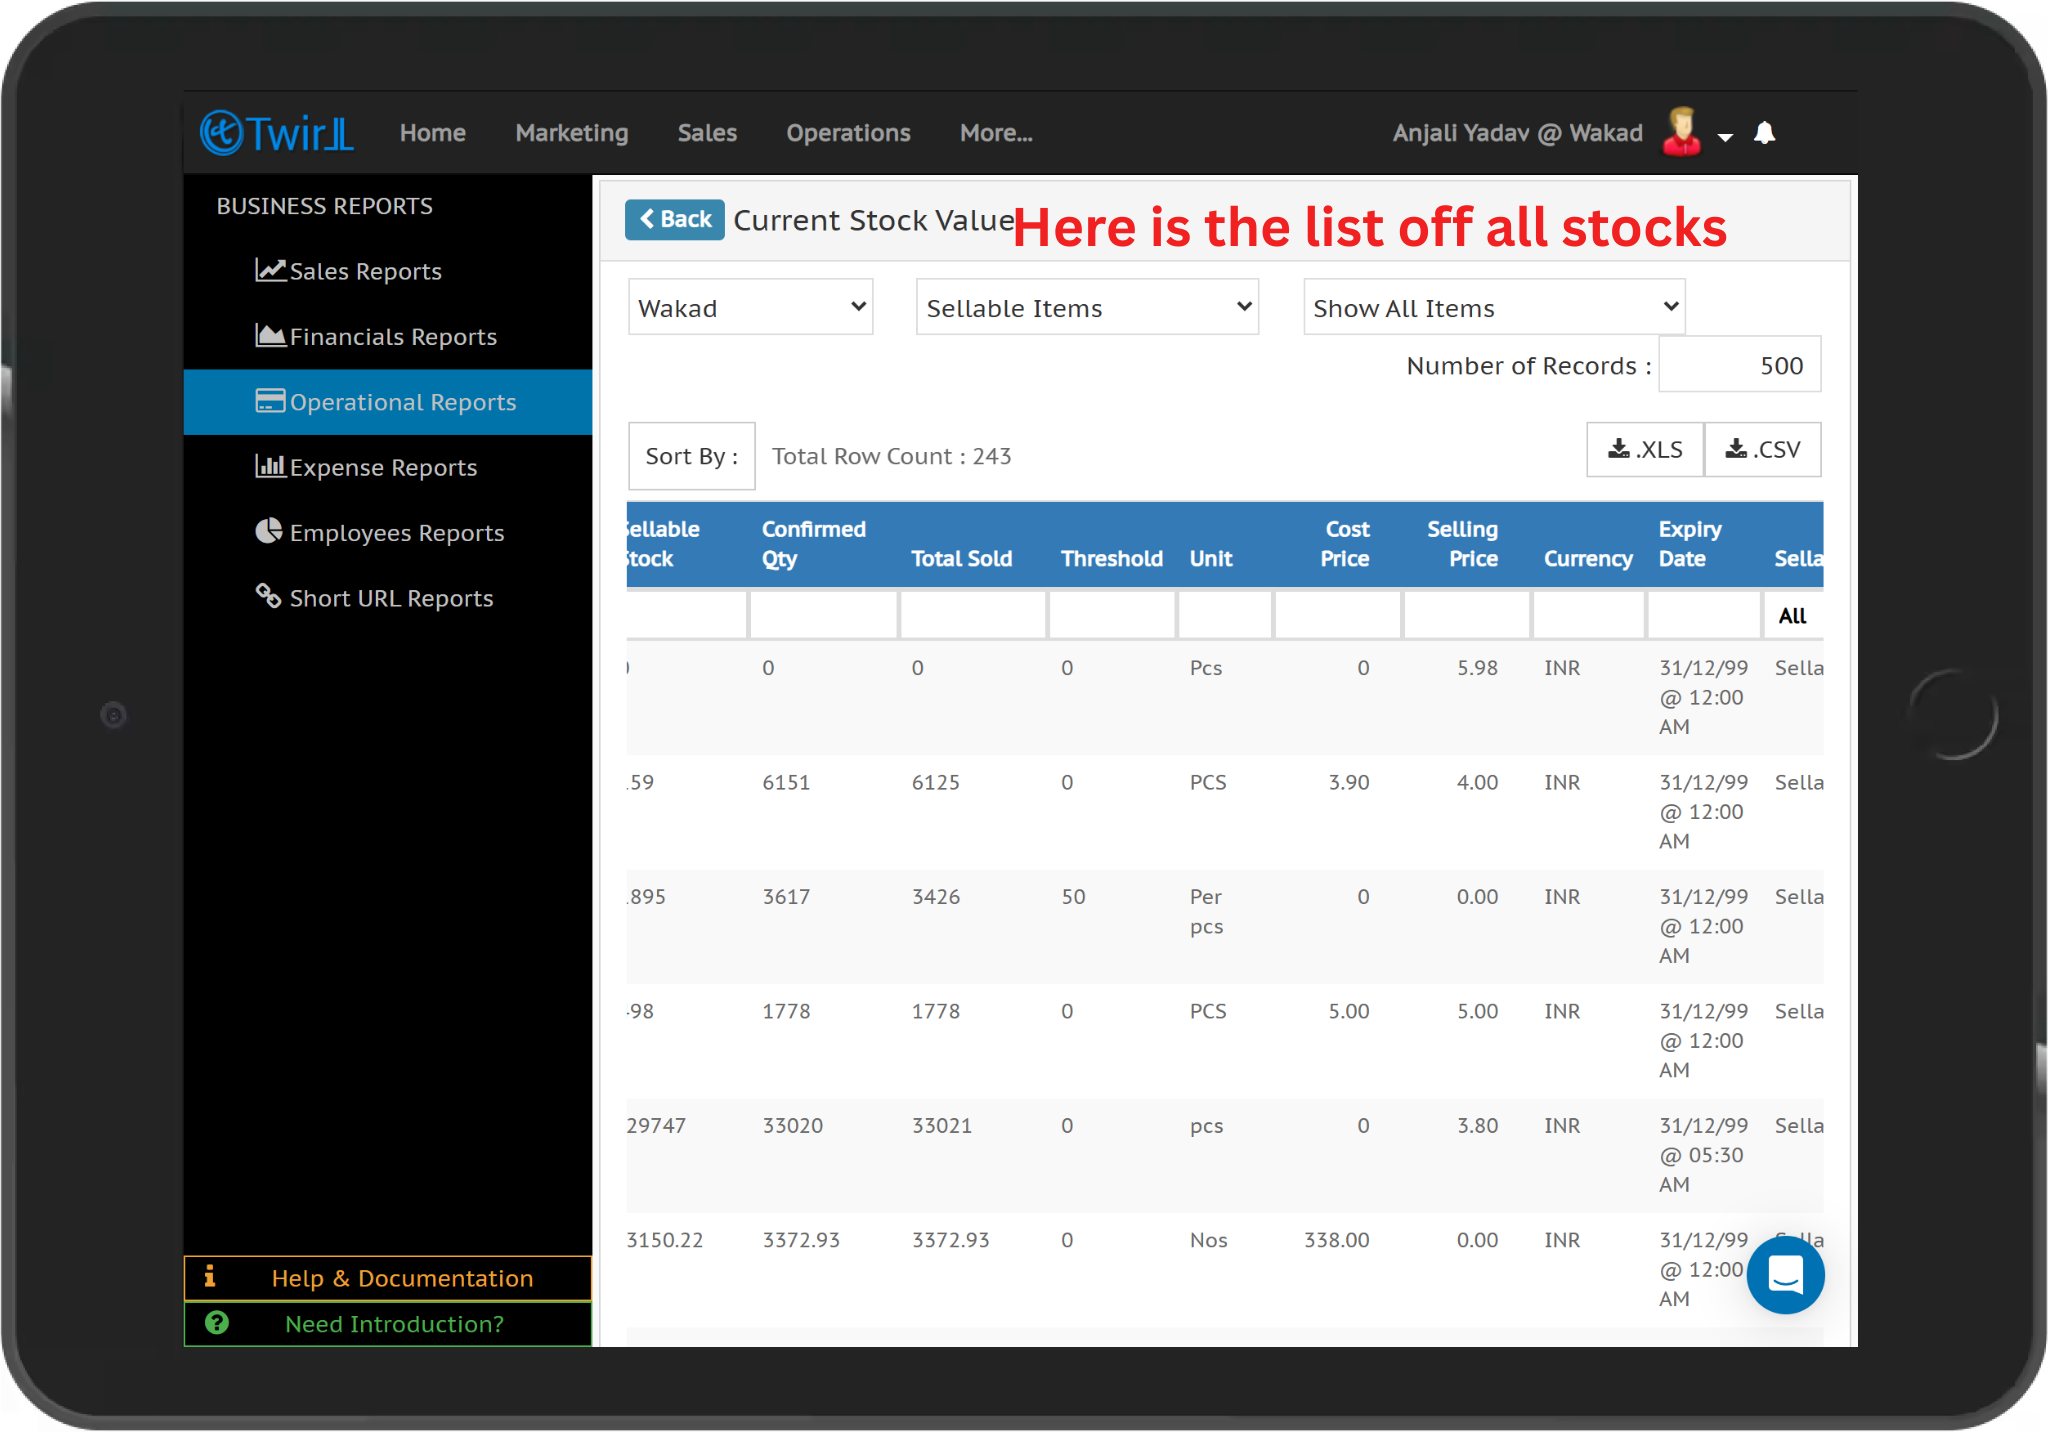Expand the user account dropdown arrow
Viewport: 2048px width, 1432px height.
[x=1726, y=137]
